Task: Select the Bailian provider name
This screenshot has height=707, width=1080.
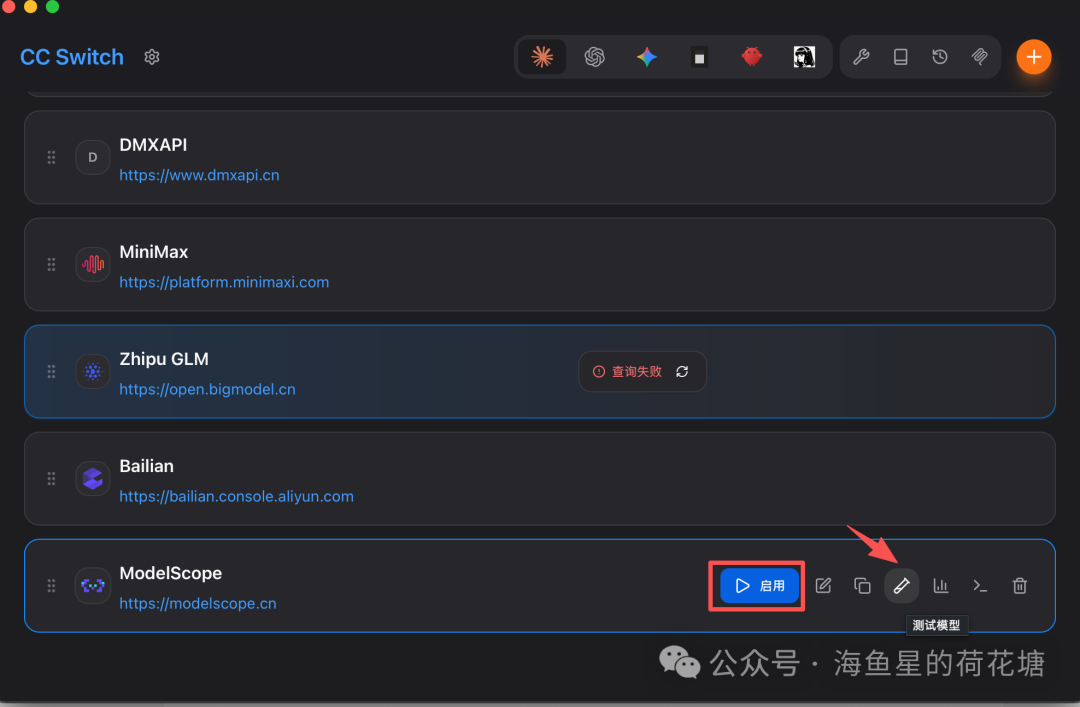Action: [147, 466]
